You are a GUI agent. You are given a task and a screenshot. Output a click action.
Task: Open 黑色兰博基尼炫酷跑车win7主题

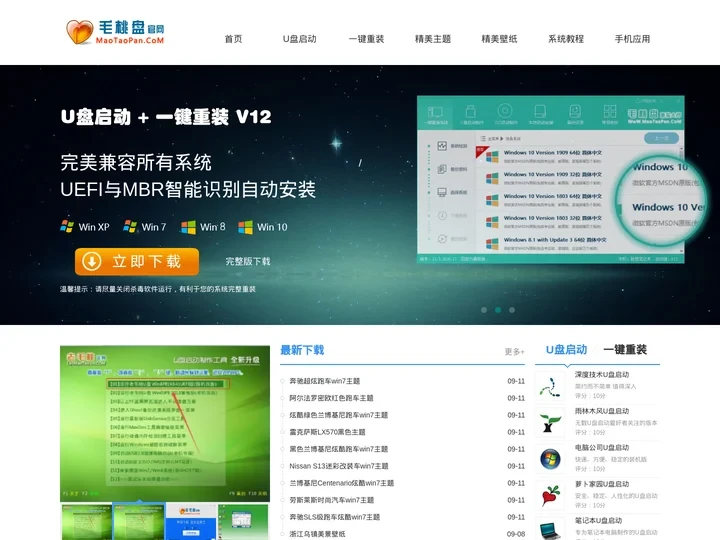(x=338, y=449)
